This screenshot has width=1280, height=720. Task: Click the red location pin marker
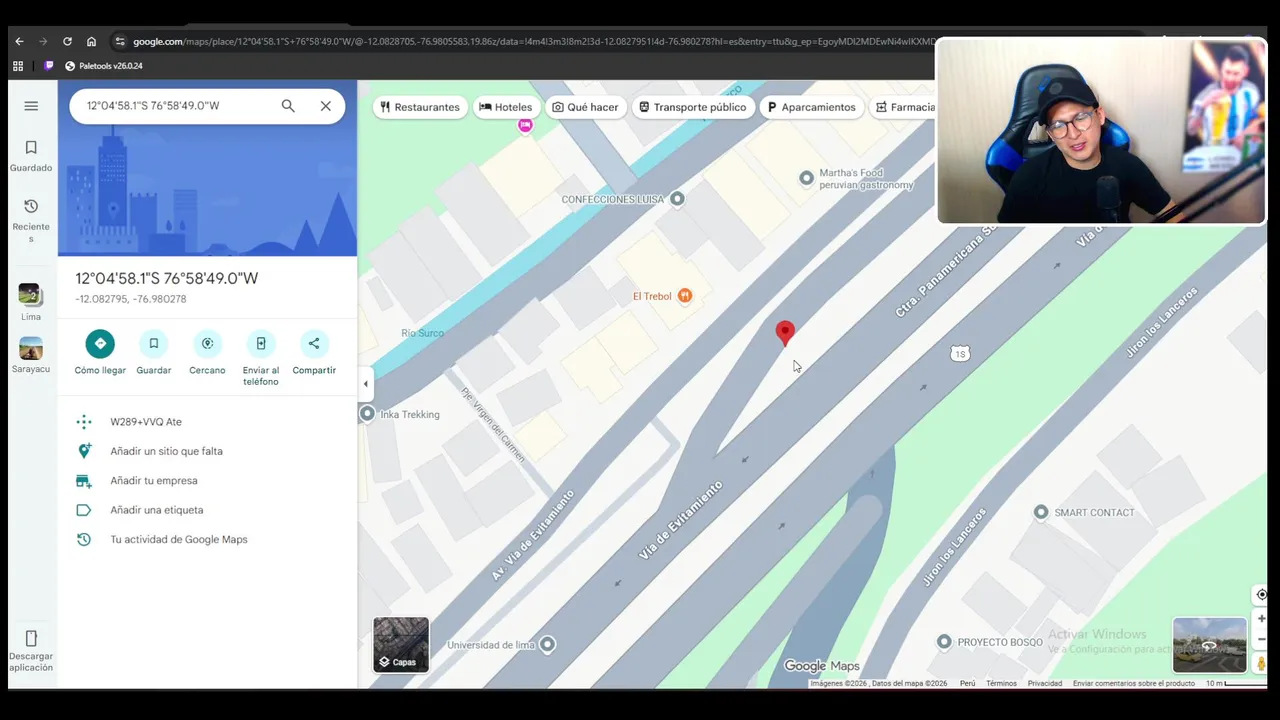pos(785,332)
